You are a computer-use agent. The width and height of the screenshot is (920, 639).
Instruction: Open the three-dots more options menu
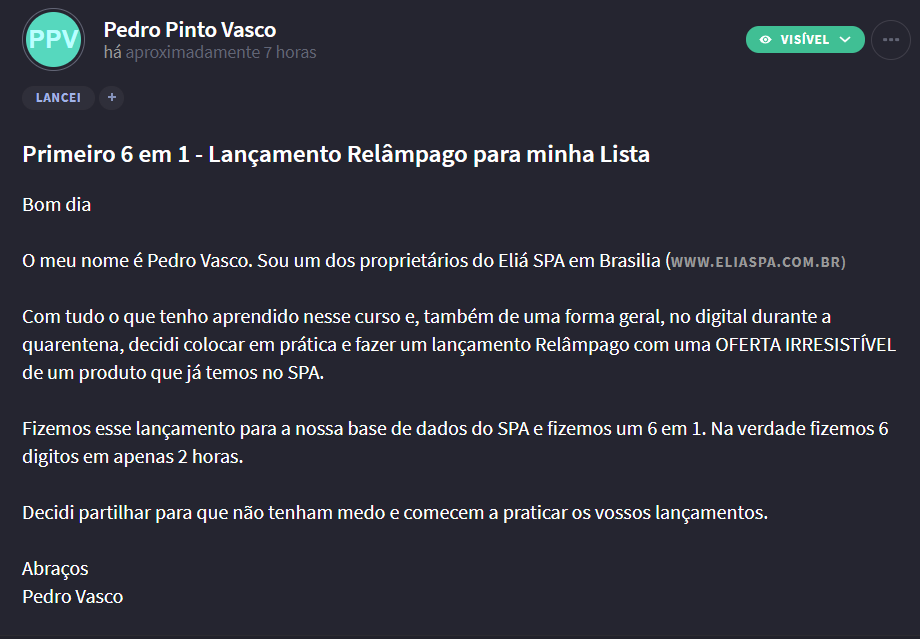point(891,40)
